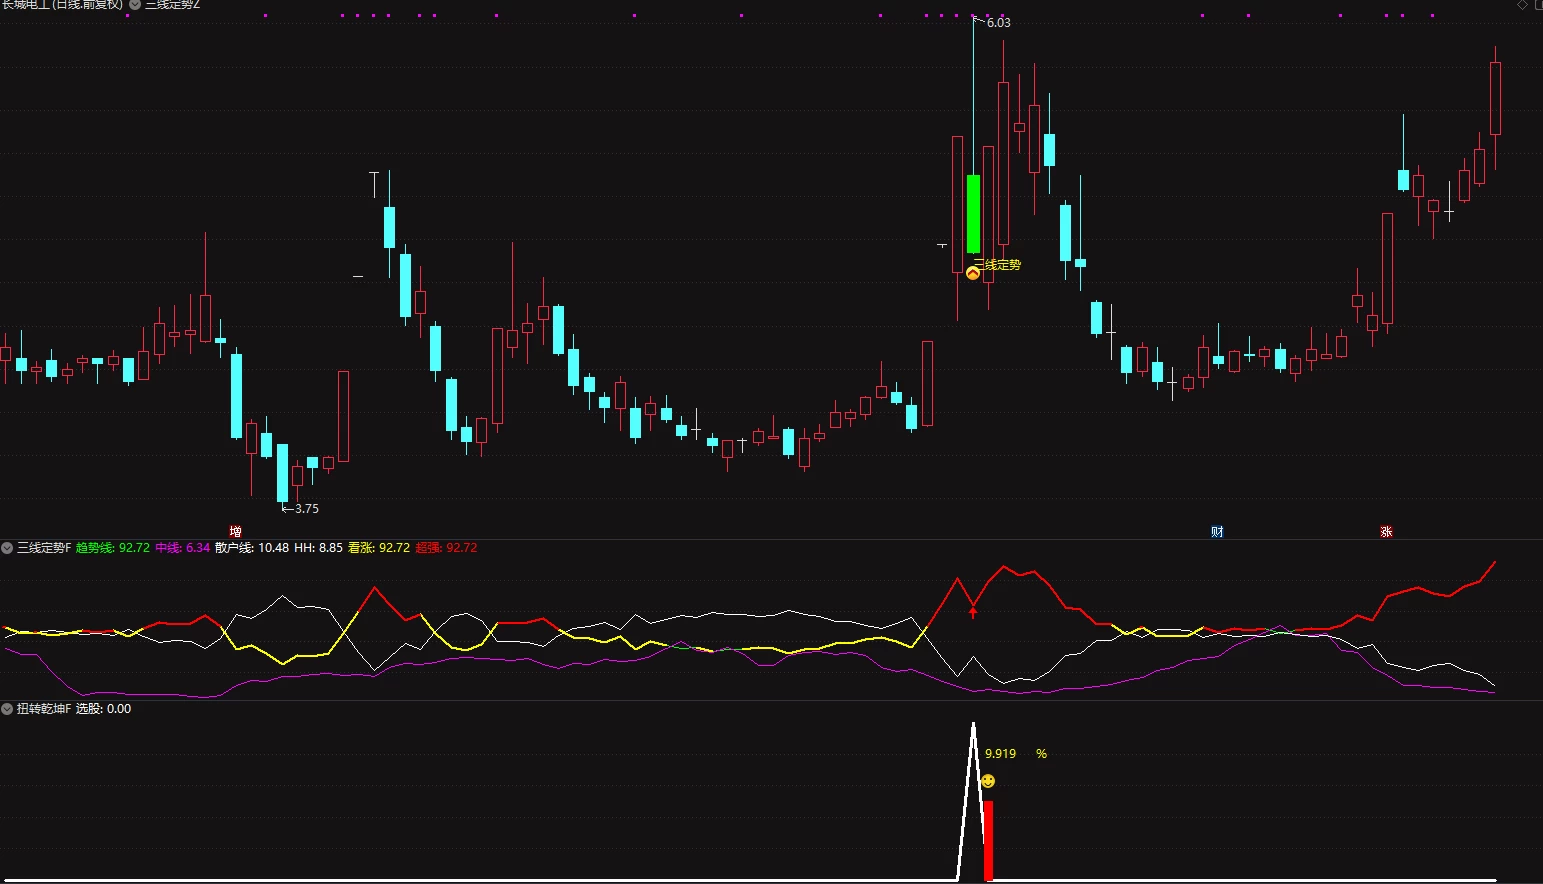This screenshot has height=884, width=1543.
Task: Click the 涨 event marker icon
Action: (1386, 532)
